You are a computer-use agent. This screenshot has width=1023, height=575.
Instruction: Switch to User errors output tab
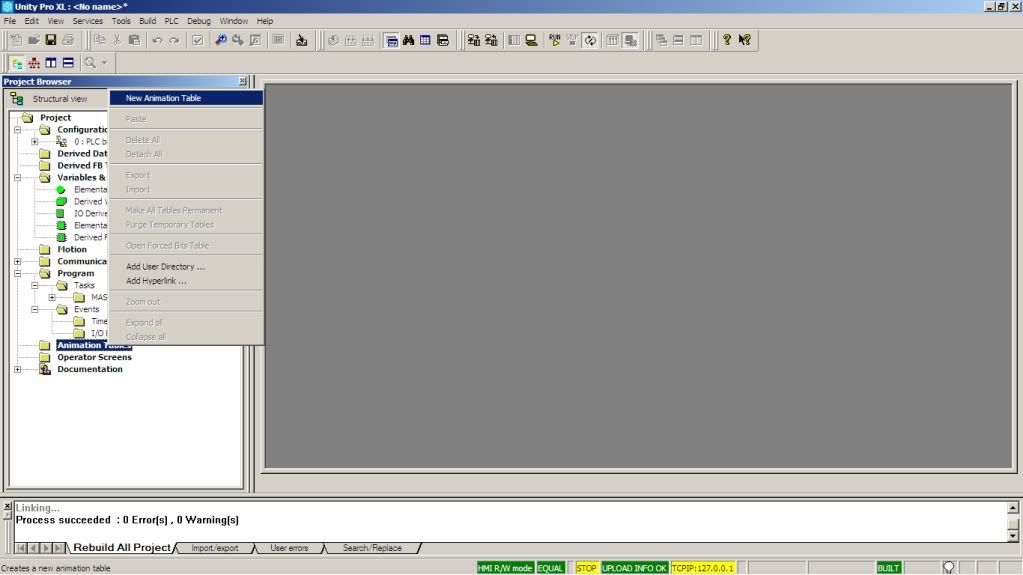(x=289, y=548)
